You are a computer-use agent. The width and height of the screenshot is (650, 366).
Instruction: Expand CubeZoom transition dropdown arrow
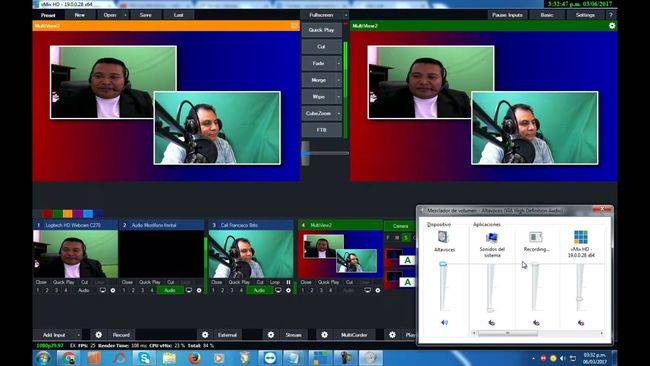pos(339,113)
